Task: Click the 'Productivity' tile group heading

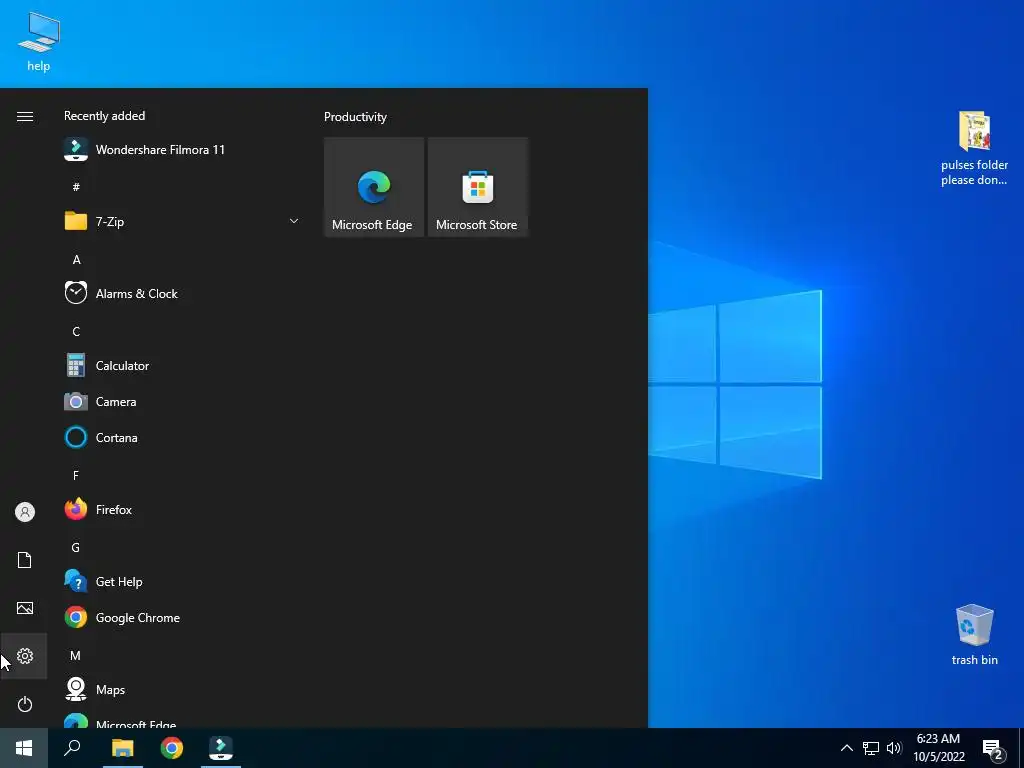Action: coord(355,117)
